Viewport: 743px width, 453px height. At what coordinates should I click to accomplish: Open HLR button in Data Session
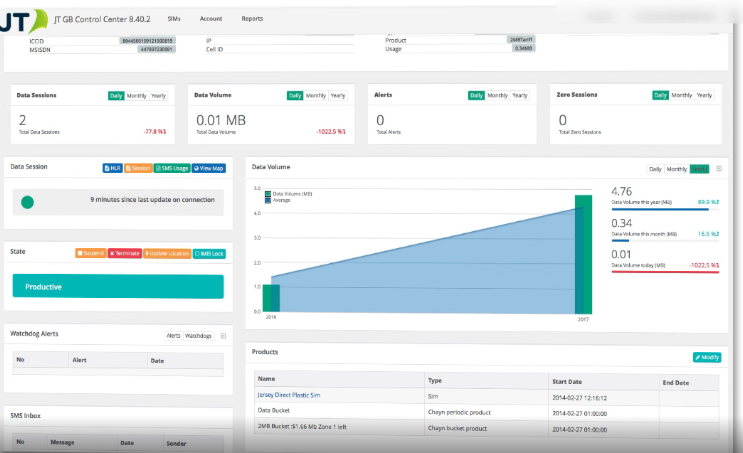112,168
